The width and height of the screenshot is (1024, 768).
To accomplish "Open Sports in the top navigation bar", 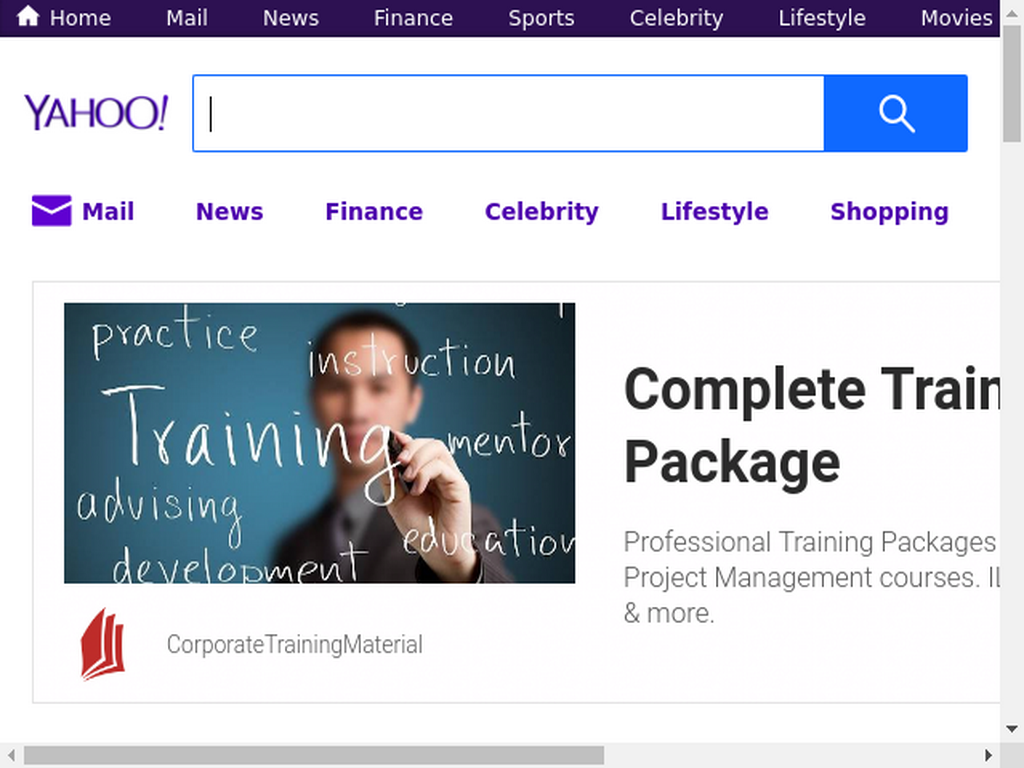I will tap(541, 18).
